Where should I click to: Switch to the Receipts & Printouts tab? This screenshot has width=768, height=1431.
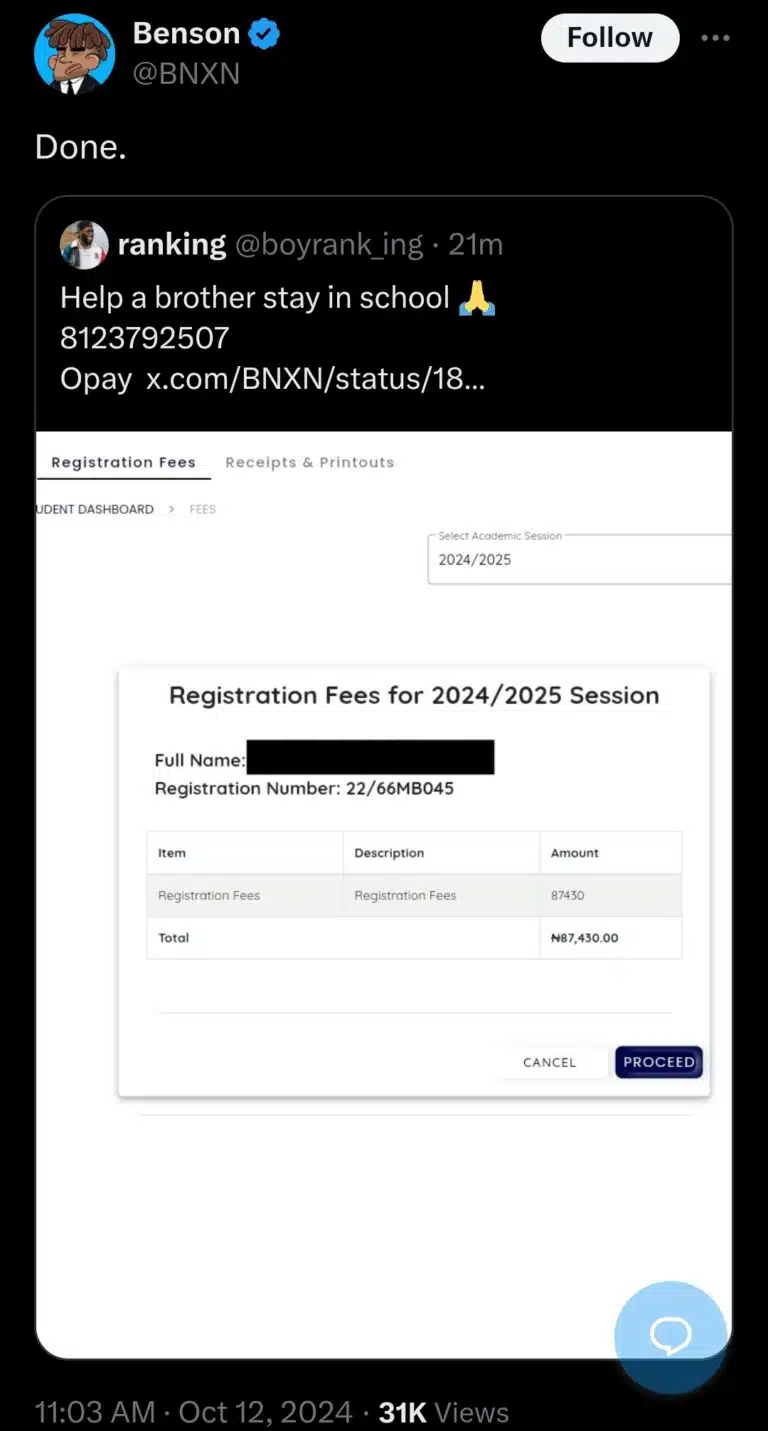coord(310,462)
